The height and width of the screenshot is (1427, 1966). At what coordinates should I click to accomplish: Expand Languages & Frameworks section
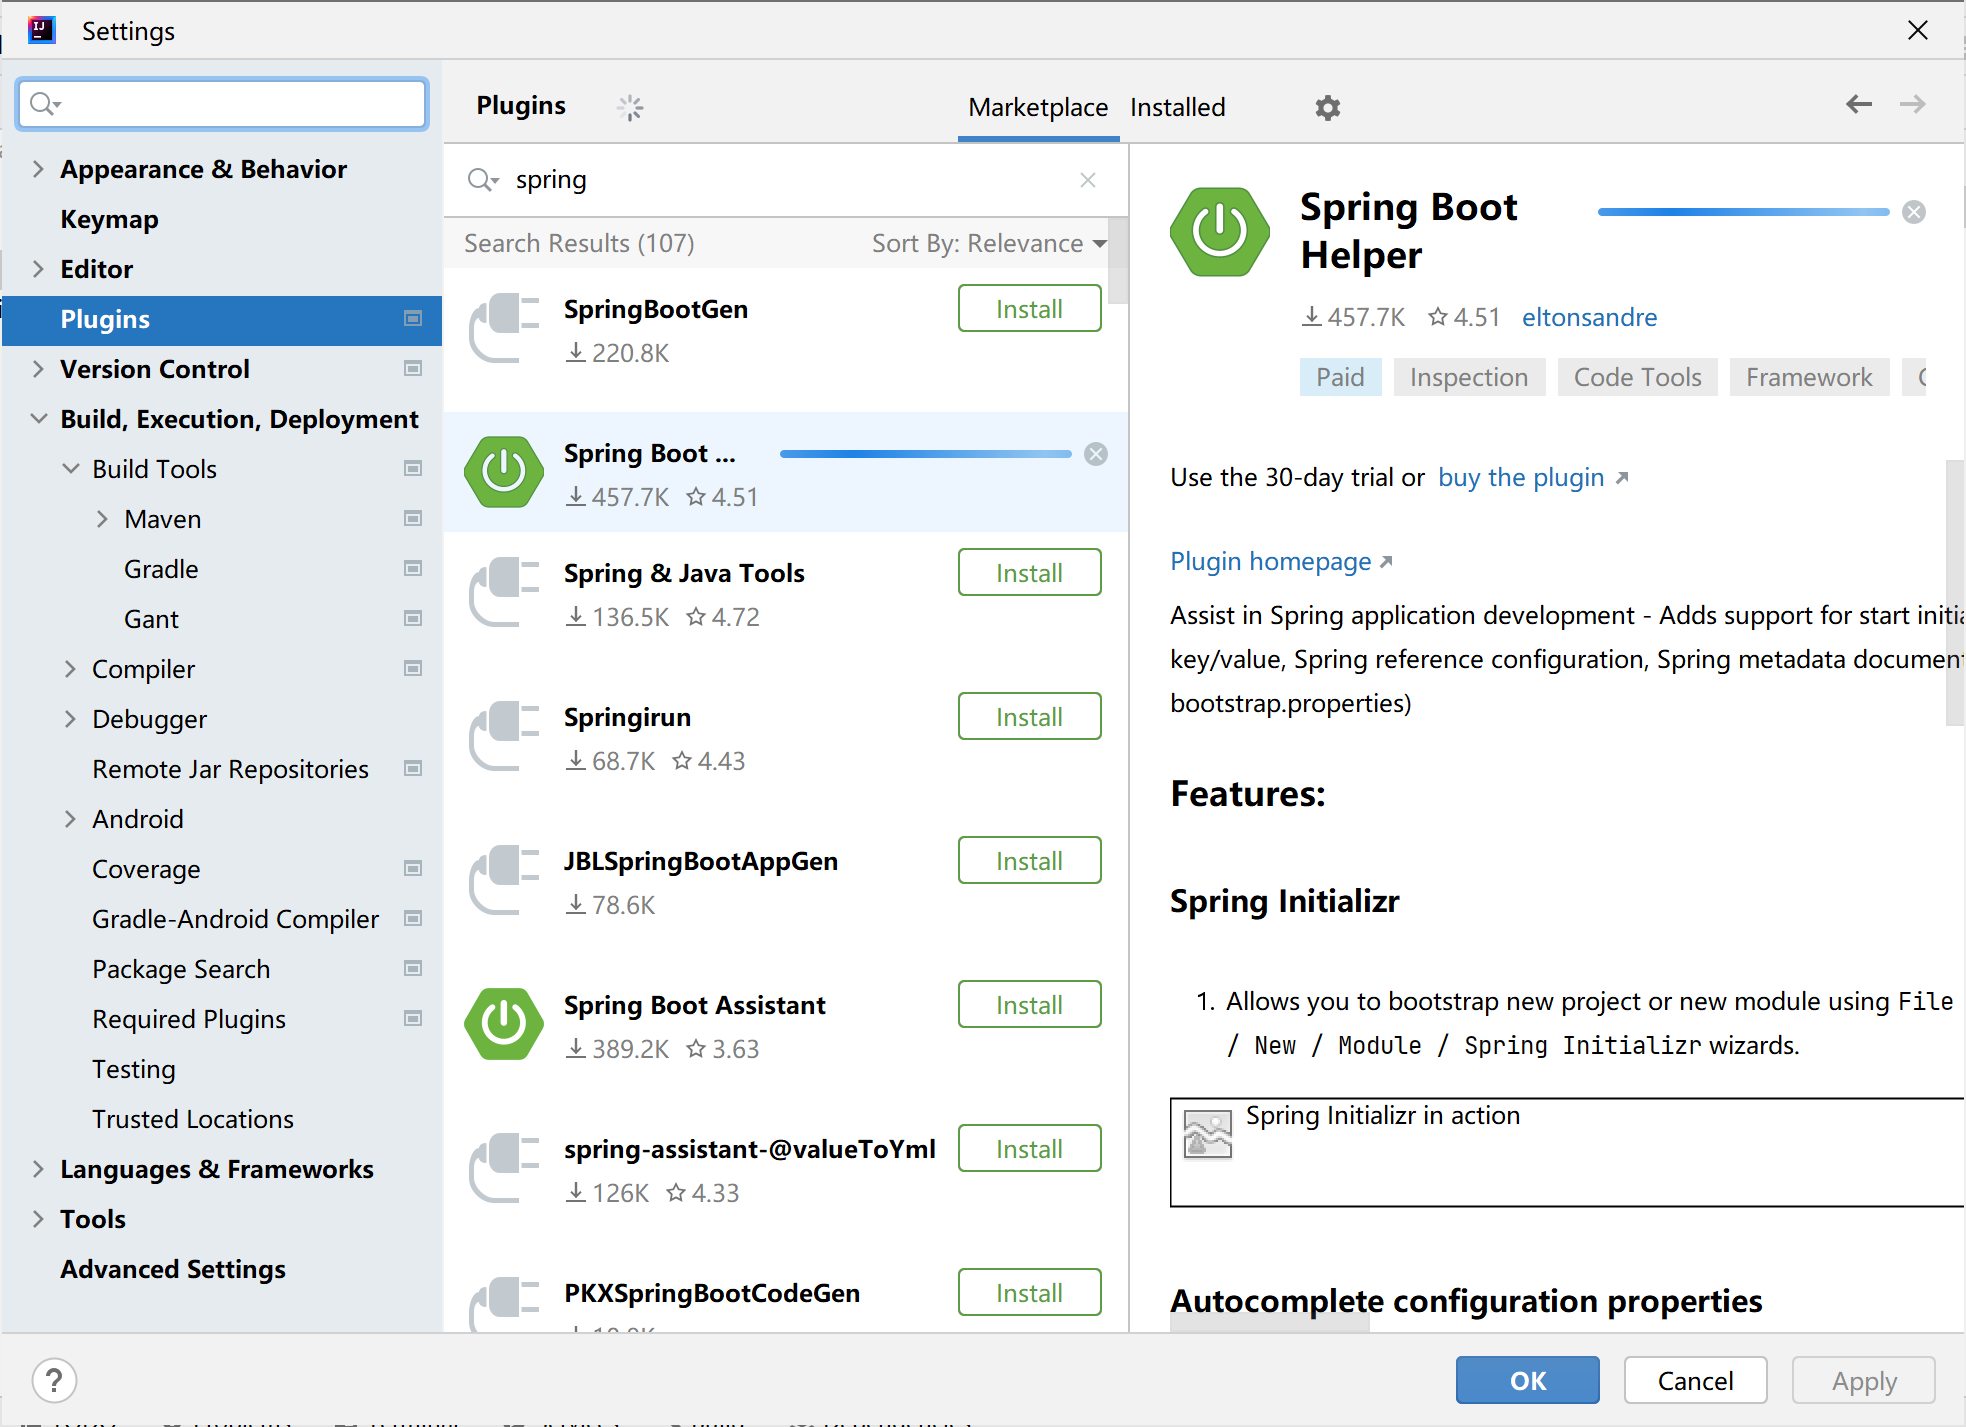click(38, 1169)
